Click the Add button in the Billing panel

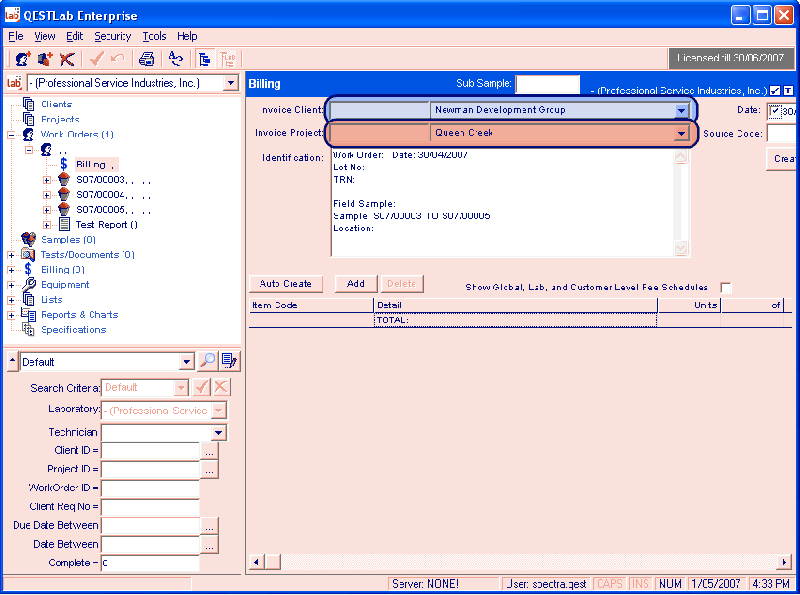click(x=356, y=283)
